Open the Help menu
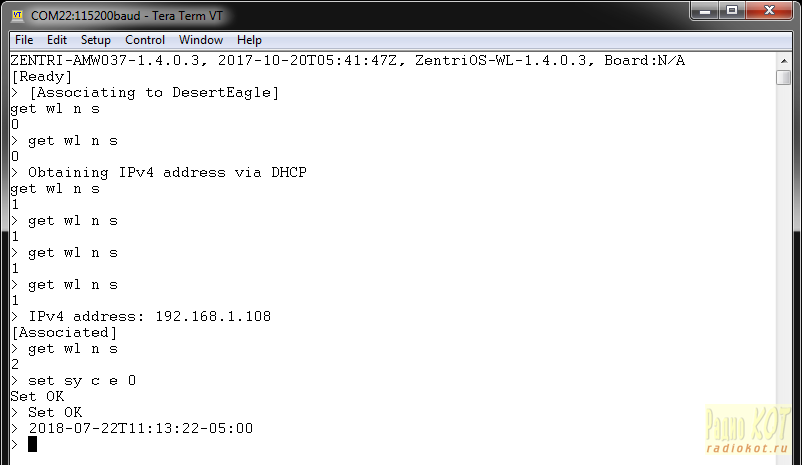The image size is (802, 465). (x=249, y=40)
